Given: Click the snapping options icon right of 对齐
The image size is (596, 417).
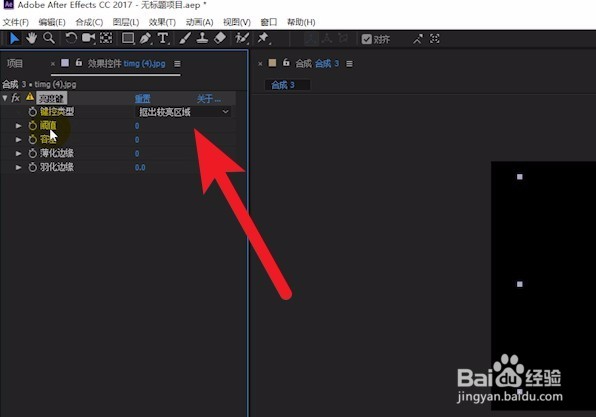Looking at the screenshot, I should pos(418,39).
